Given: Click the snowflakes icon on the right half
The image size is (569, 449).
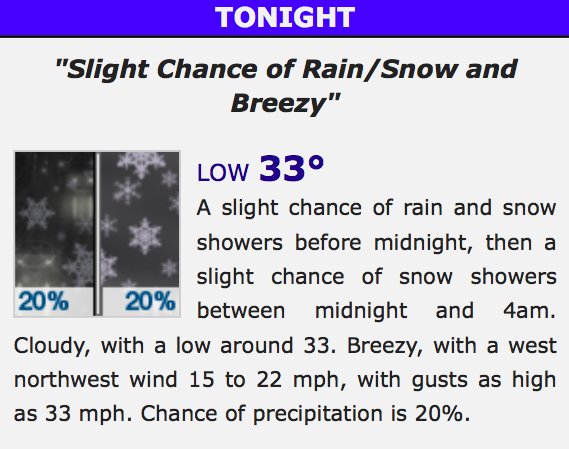Looking at the screenshot, I should tap(140, 234).
